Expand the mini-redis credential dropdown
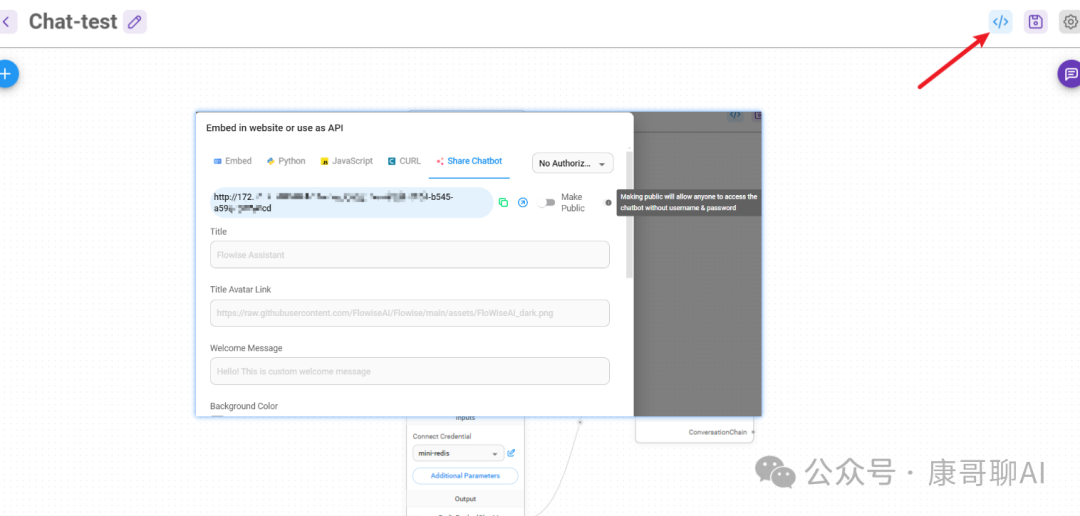This screenshot has width=1080, height=516. click(x=458, y=454)
